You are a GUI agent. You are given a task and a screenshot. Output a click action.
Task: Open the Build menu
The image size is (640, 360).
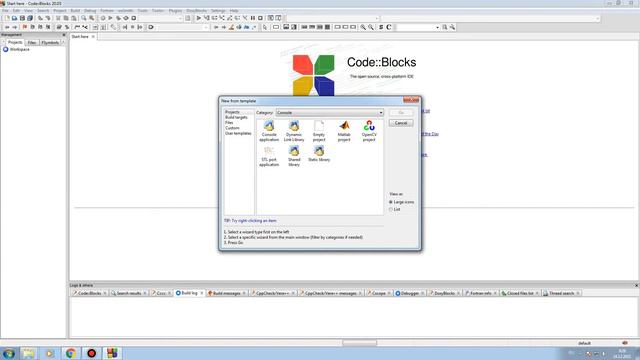point(76,11)
